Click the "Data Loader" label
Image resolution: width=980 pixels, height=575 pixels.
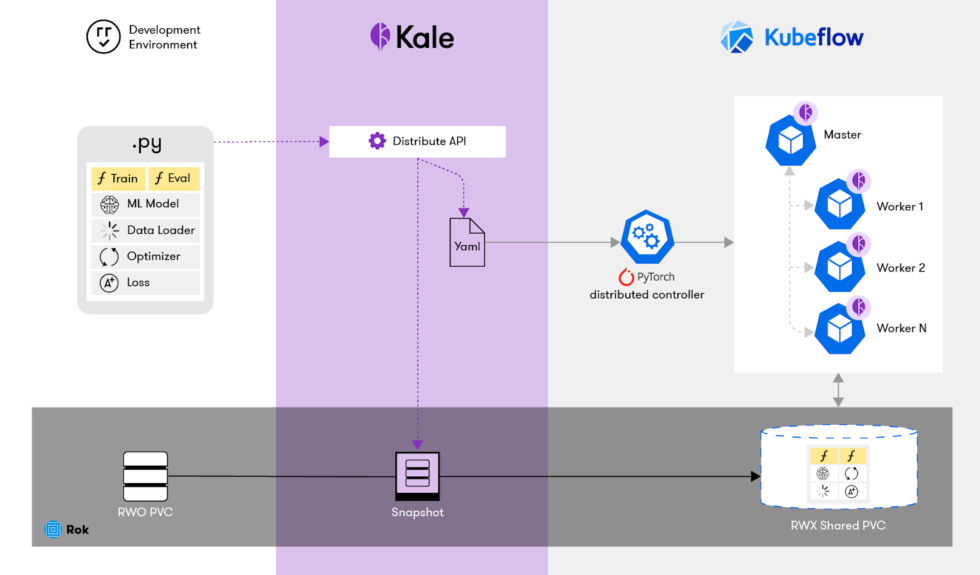coord(161,230)
